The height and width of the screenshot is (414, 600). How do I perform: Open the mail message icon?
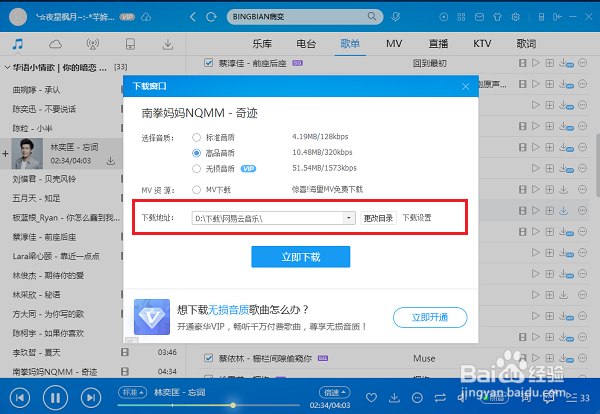click(479, 17)
